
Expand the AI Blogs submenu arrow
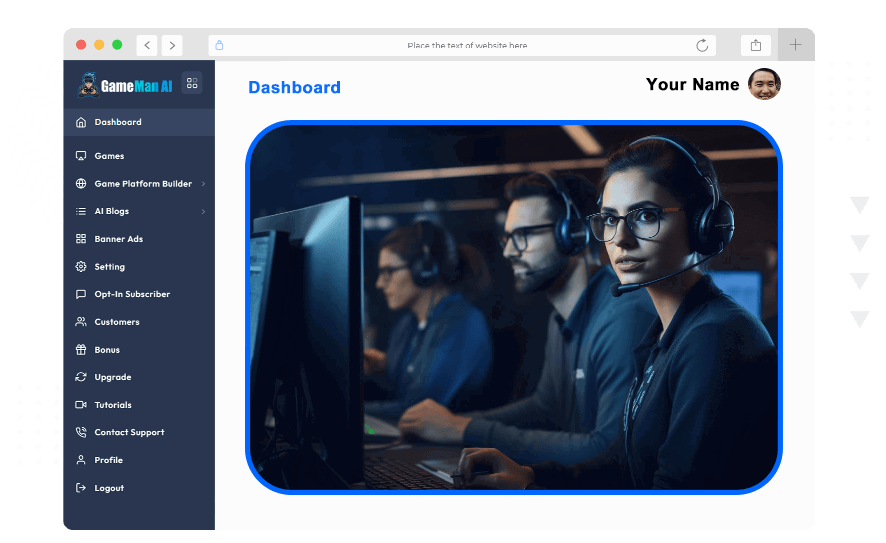pos(203,212)
